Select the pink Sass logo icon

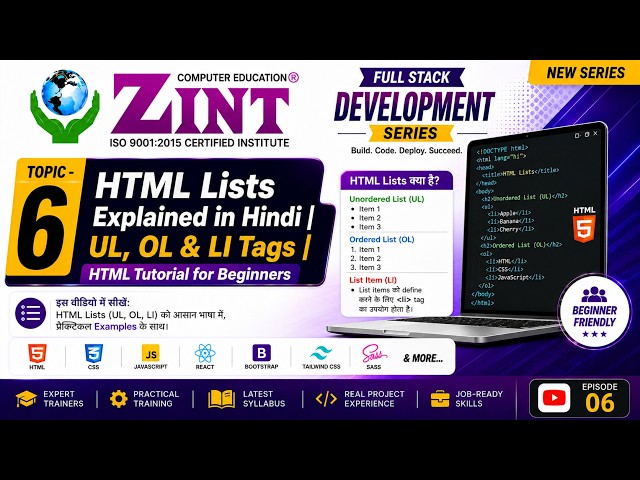(373, 353)
